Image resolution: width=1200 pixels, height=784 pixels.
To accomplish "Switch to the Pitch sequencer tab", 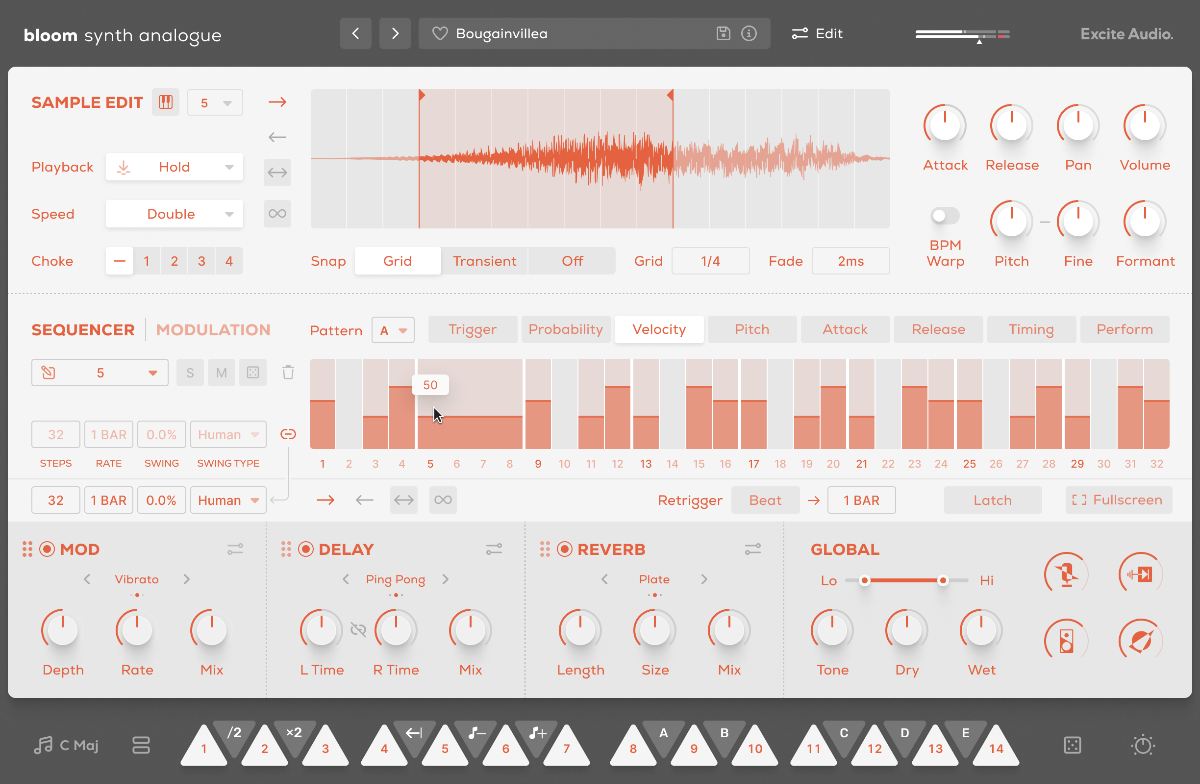I will [752, 329].
